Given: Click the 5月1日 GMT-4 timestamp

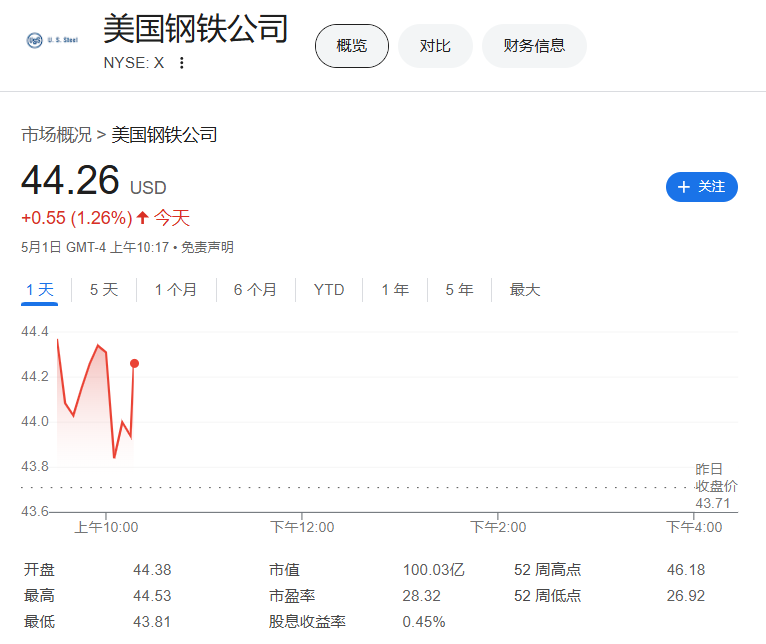Looking at the screenshot, I should point(95,247).
